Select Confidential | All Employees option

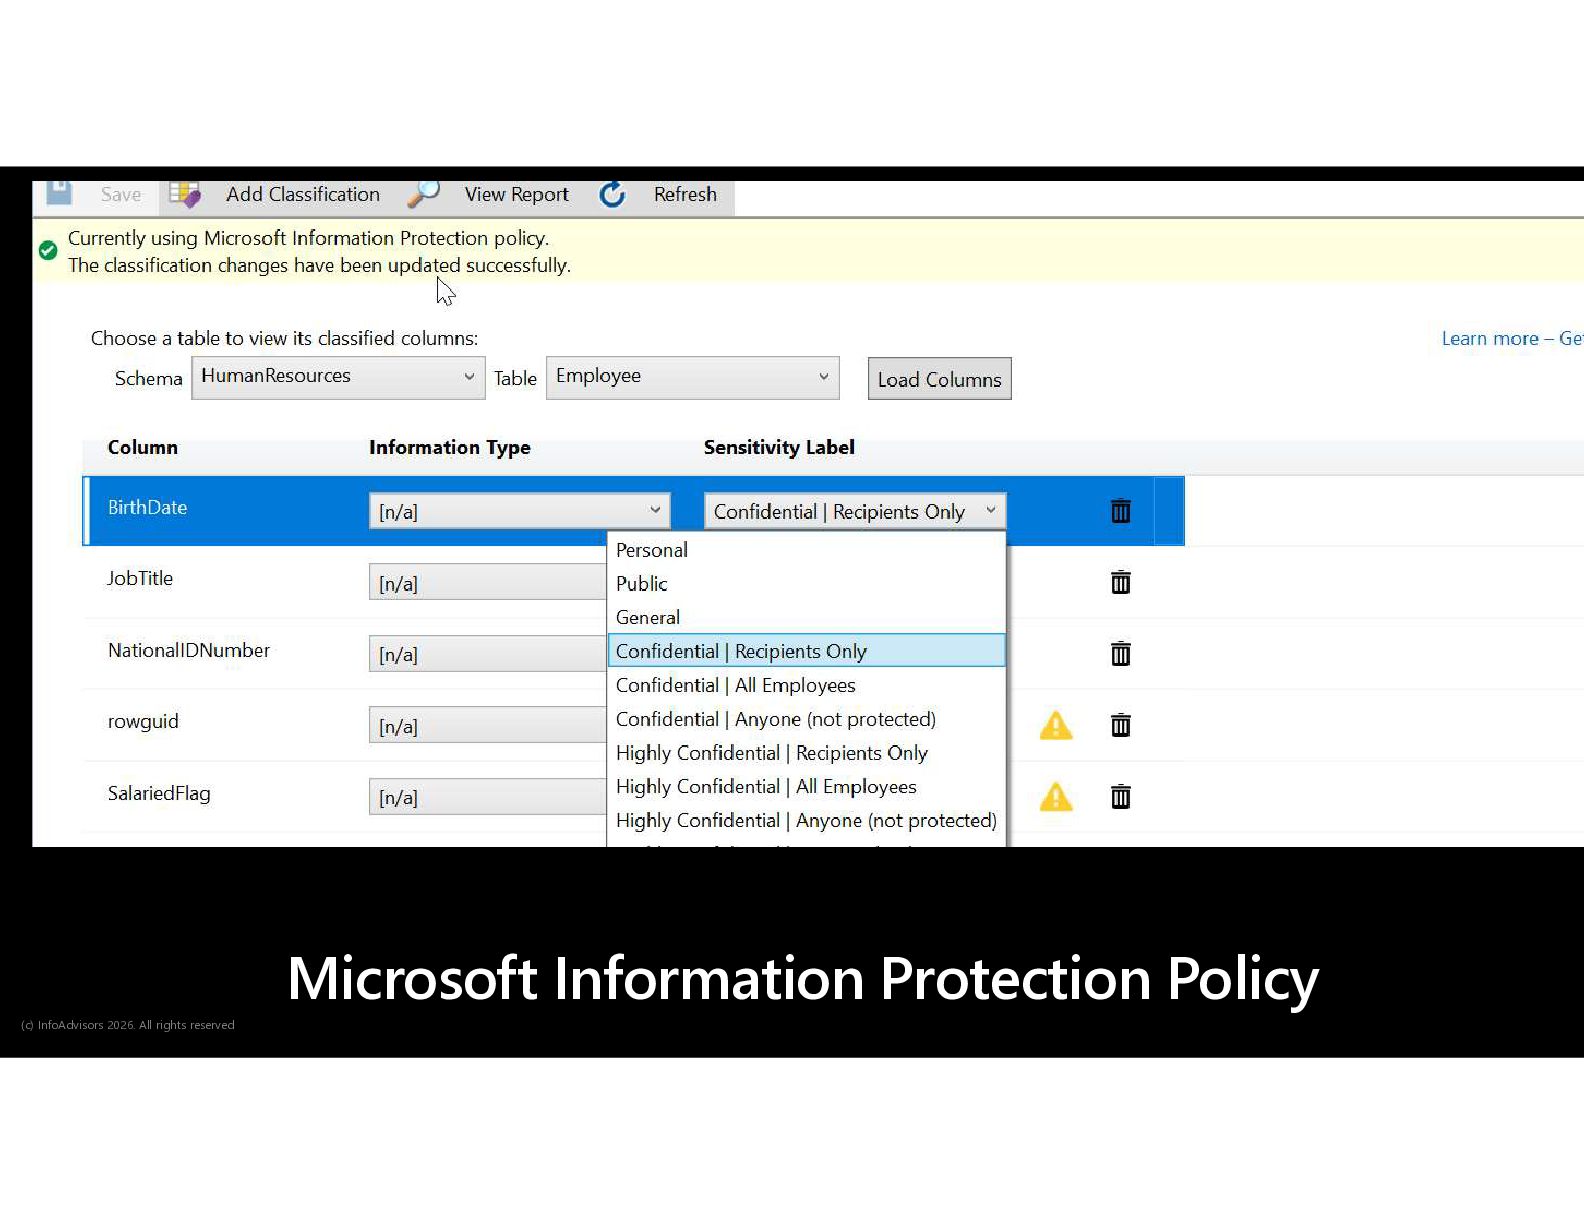coord(806,685)
